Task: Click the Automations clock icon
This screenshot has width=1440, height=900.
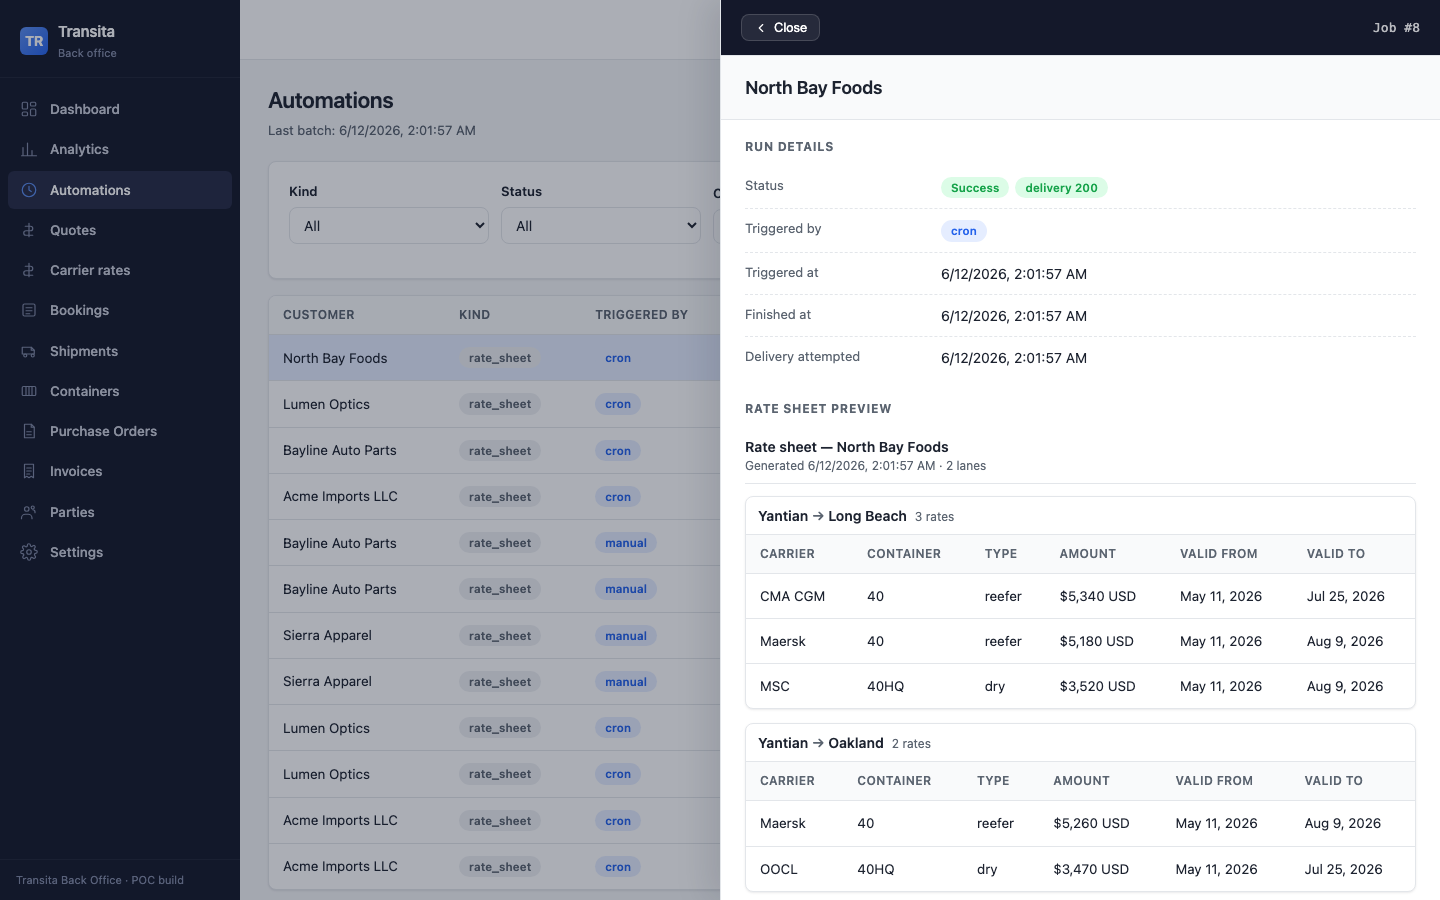Action: click(29, 190)
